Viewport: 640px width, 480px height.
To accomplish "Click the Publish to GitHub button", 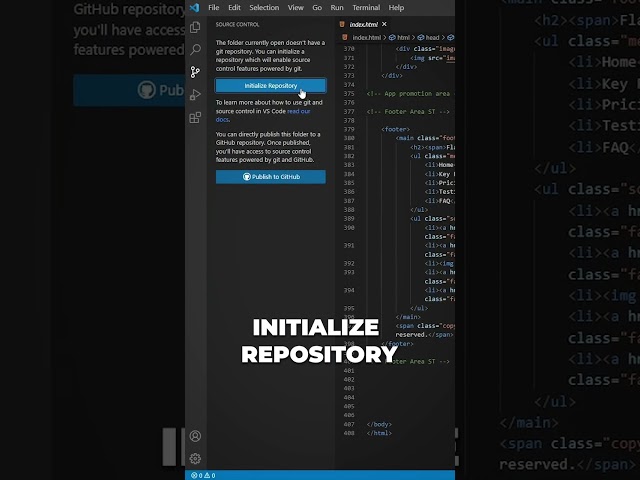I will pos(271,177).
